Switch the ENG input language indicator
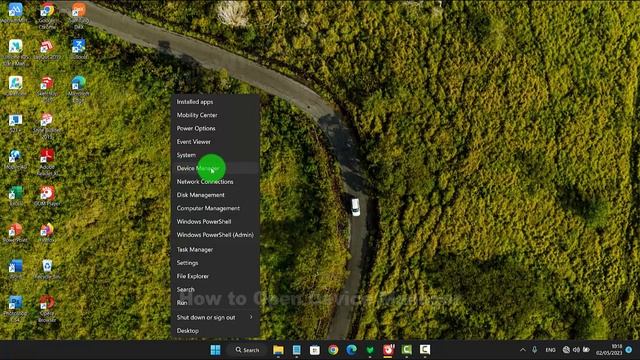Image resolution: width=640 pixels, height=360 pixels. tap(550, 350)
